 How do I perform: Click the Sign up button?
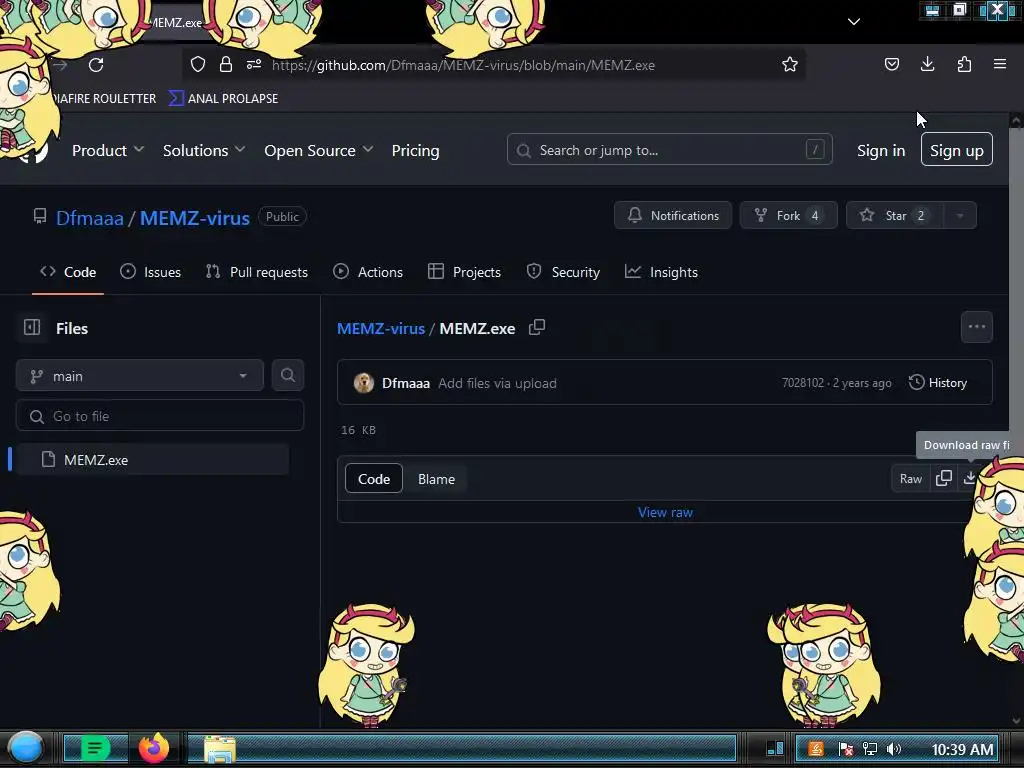coord(957,150)
